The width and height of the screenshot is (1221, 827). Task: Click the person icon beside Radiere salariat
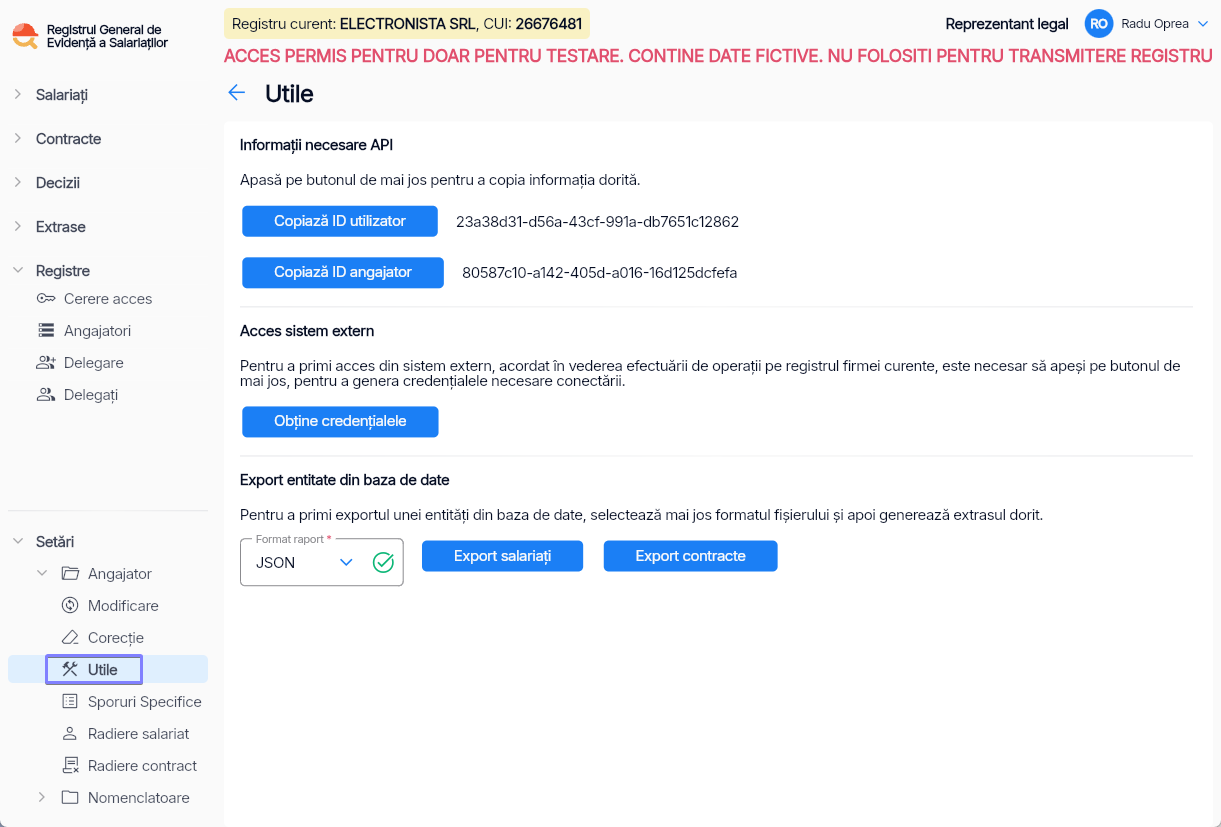70,734
